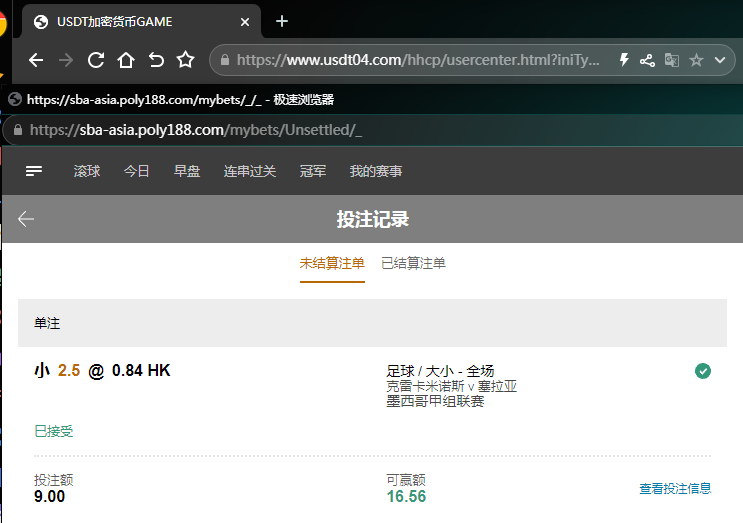Close the USDT加密货币GAME tab
Image resolution: width=743 pixels, height=523 pixels.
246,21
